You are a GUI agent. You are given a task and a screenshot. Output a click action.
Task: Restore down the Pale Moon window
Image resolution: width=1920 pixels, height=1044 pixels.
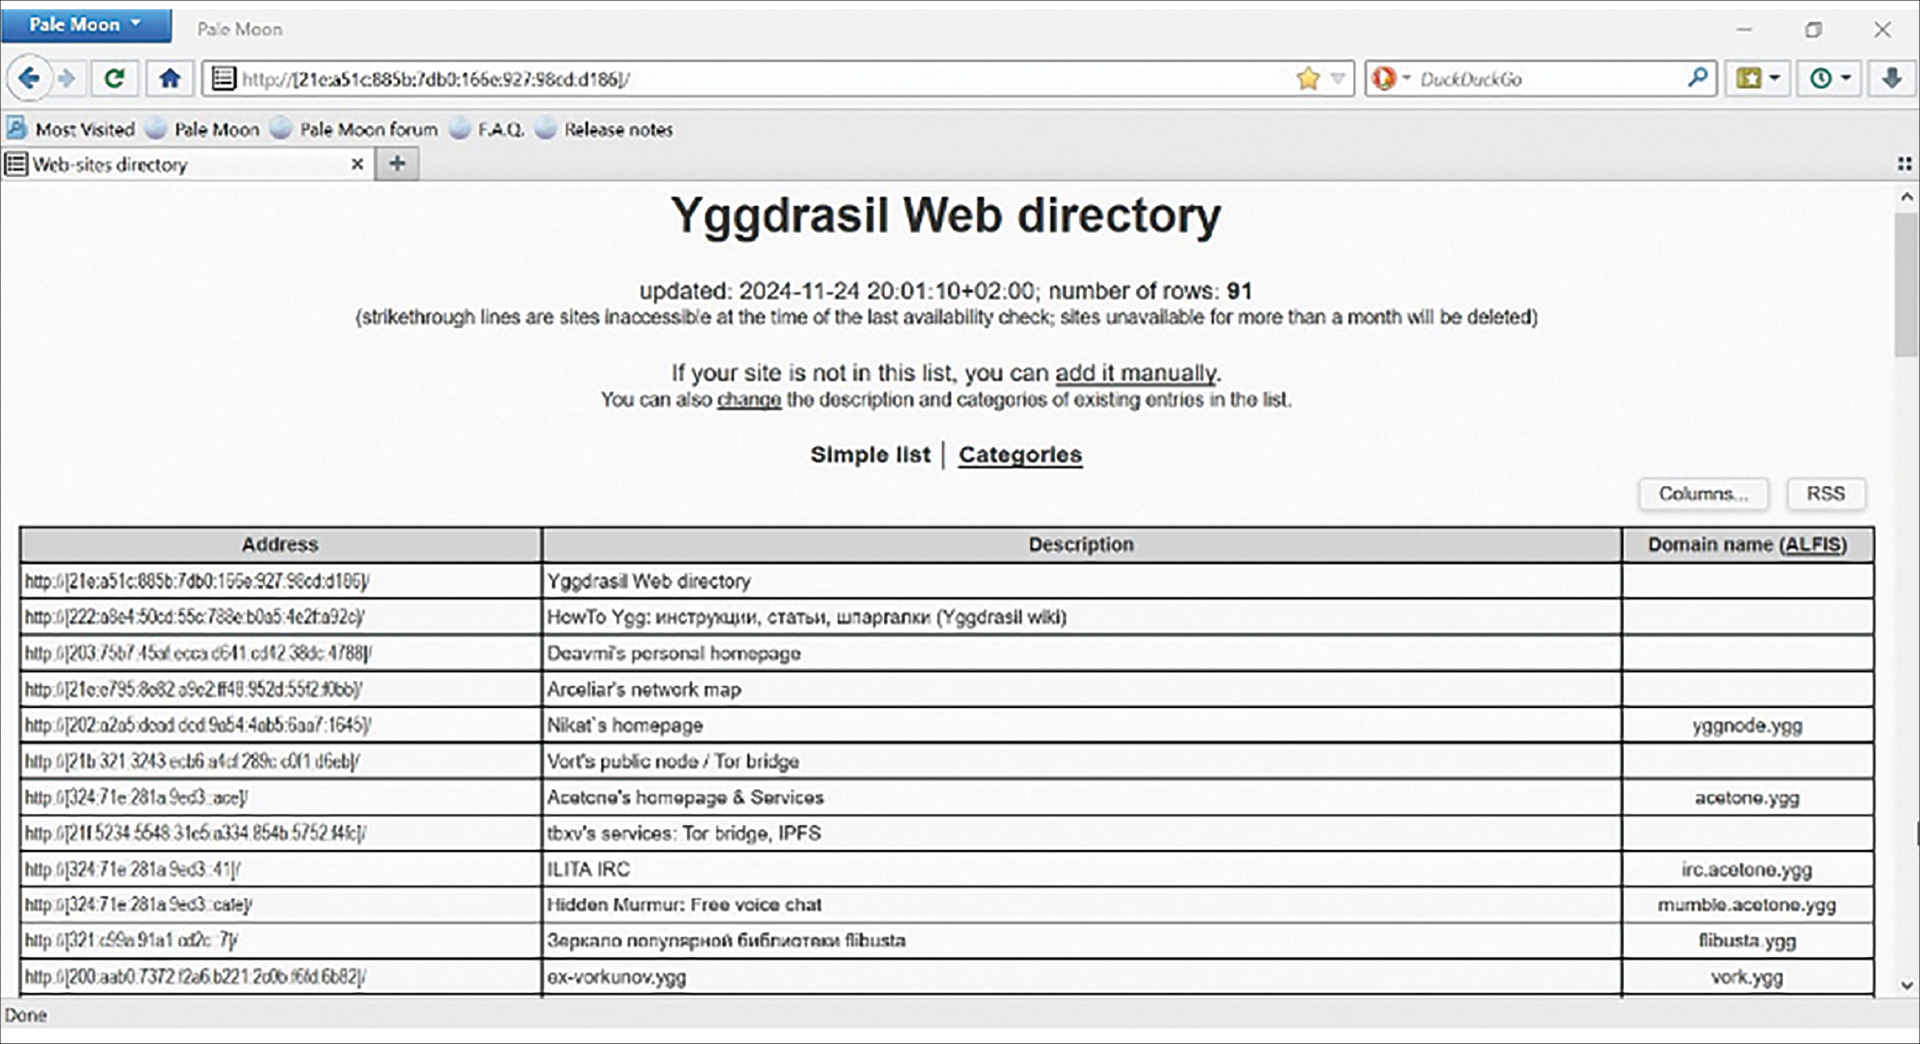pos(1813,29)
